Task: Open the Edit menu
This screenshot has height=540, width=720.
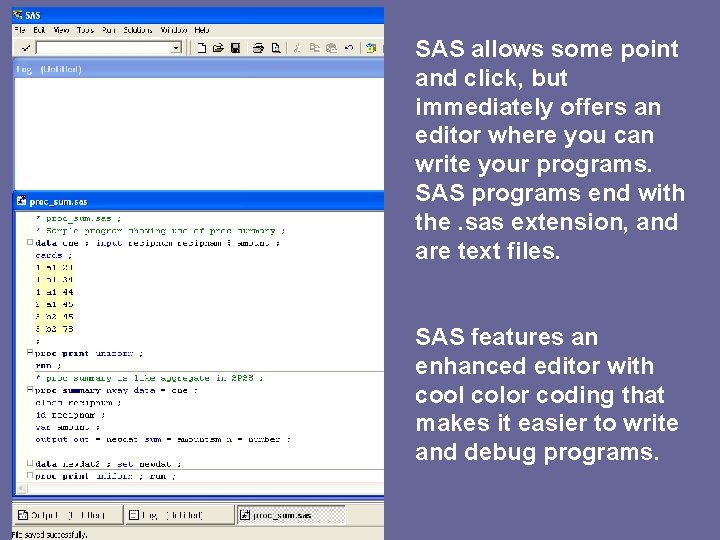Action: click(39, 30)
